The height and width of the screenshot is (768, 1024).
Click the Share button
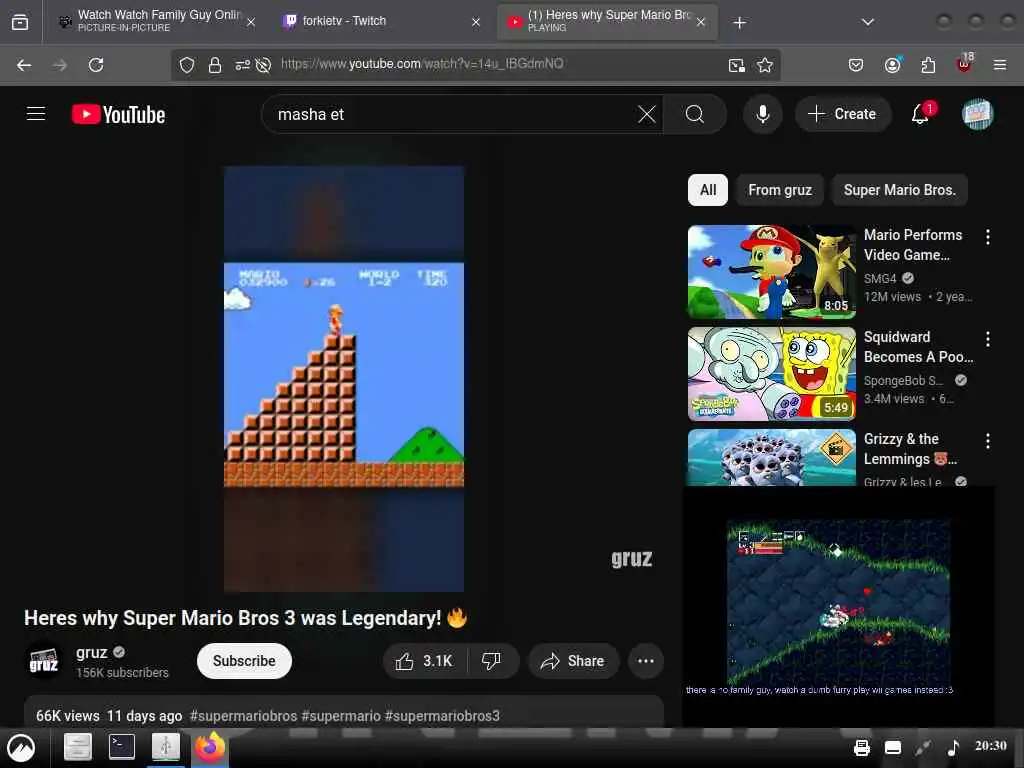point(573,661)
